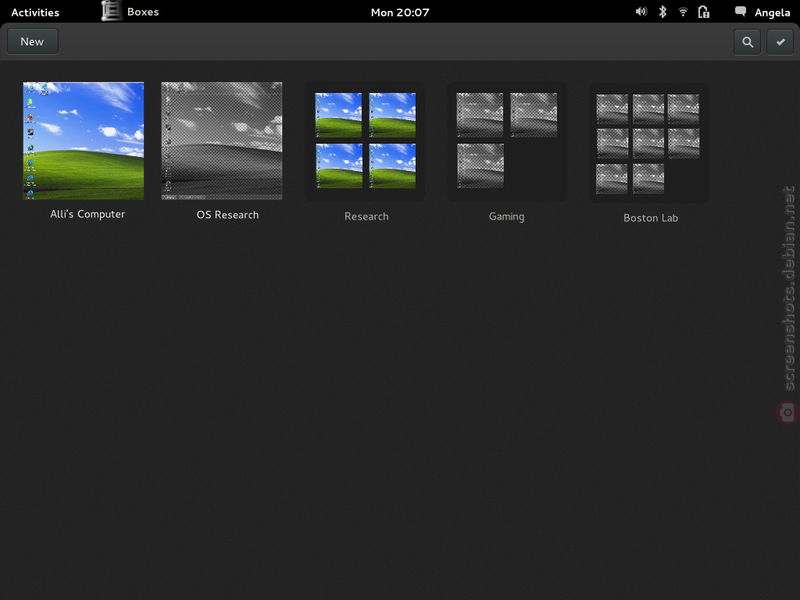Image resolution: width=800 pixels, height=600 pixels.
Task: Select the "Research" label under four-tile folder
Action: pyautogui.click(x=366, y=216)
